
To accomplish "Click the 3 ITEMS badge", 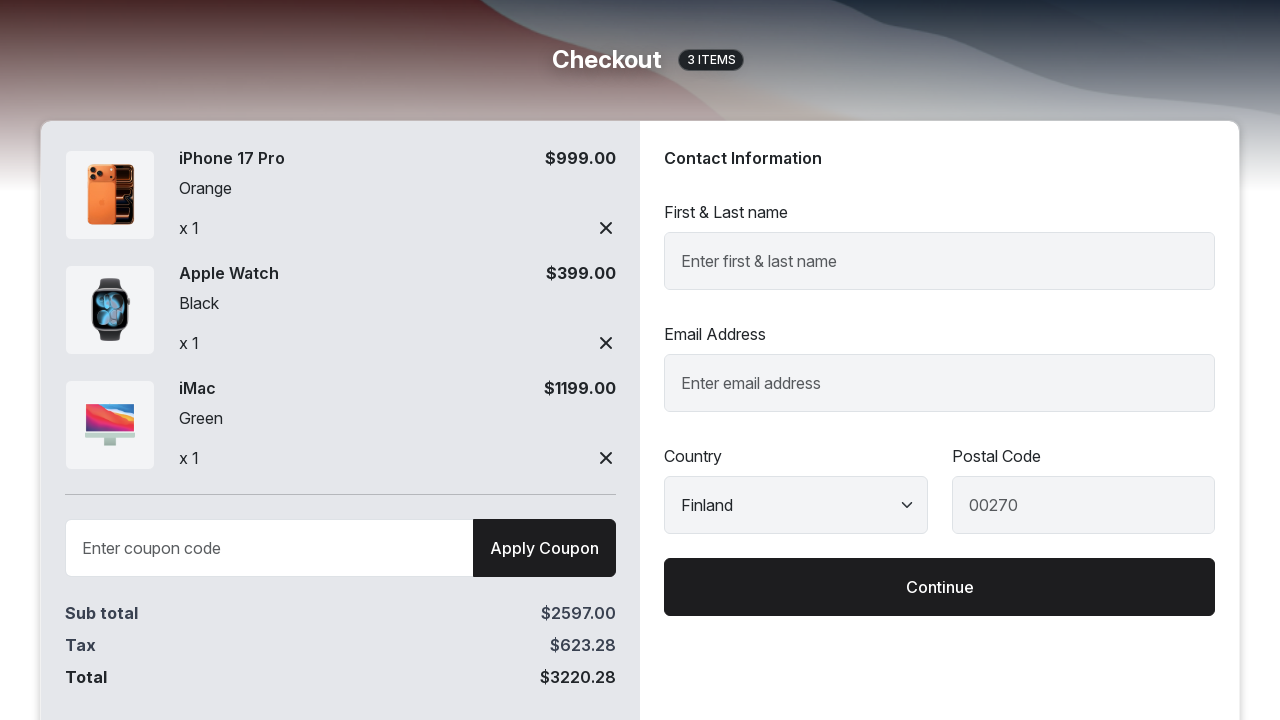I will click(x=711, y=60).
